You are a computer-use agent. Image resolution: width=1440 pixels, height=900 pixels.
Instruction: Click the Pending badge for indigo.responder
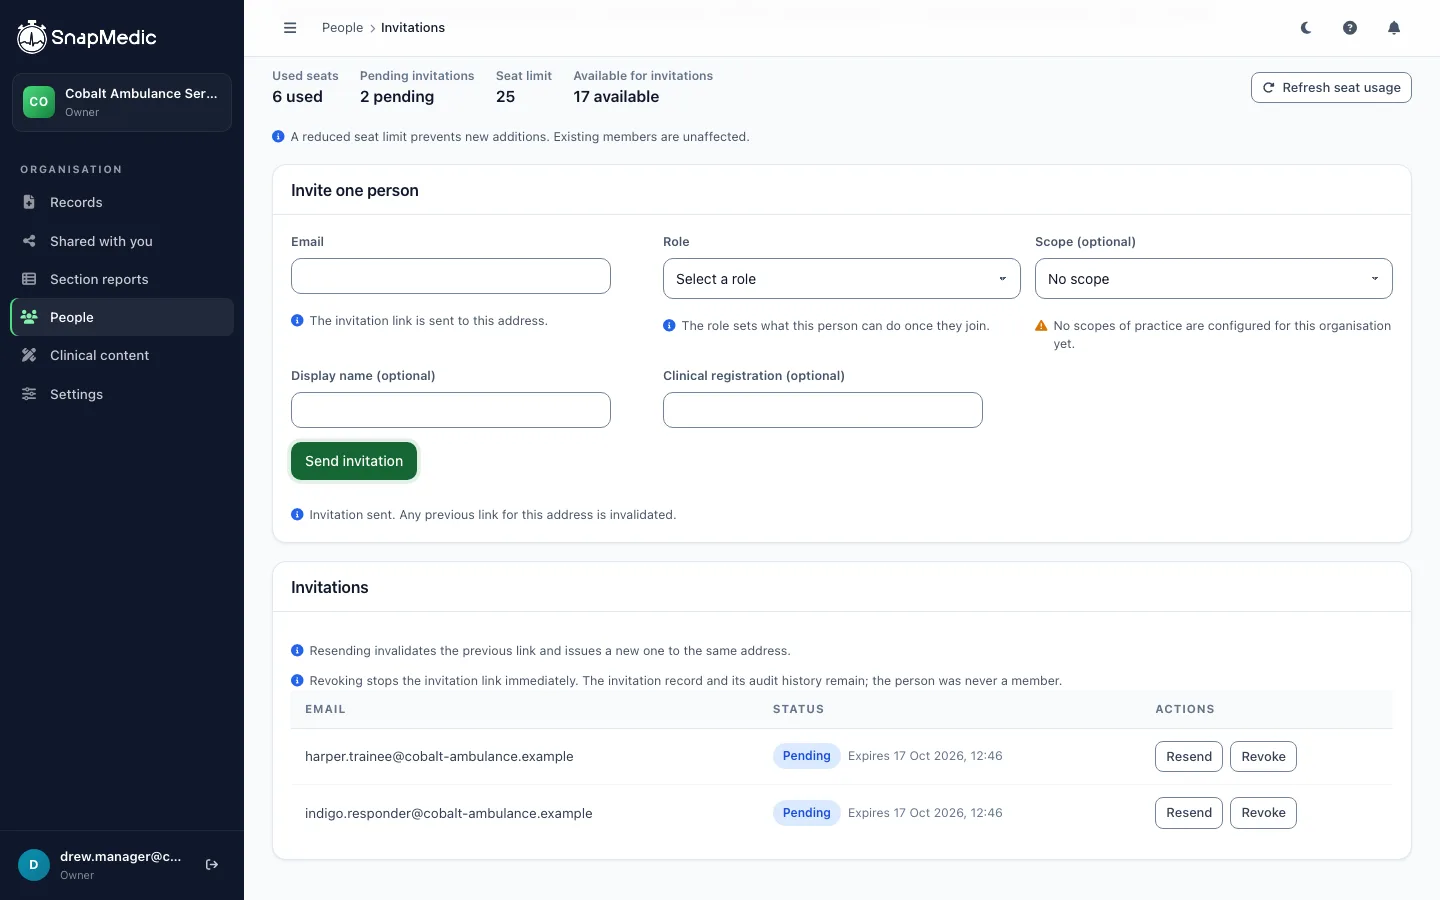point(806,813)
